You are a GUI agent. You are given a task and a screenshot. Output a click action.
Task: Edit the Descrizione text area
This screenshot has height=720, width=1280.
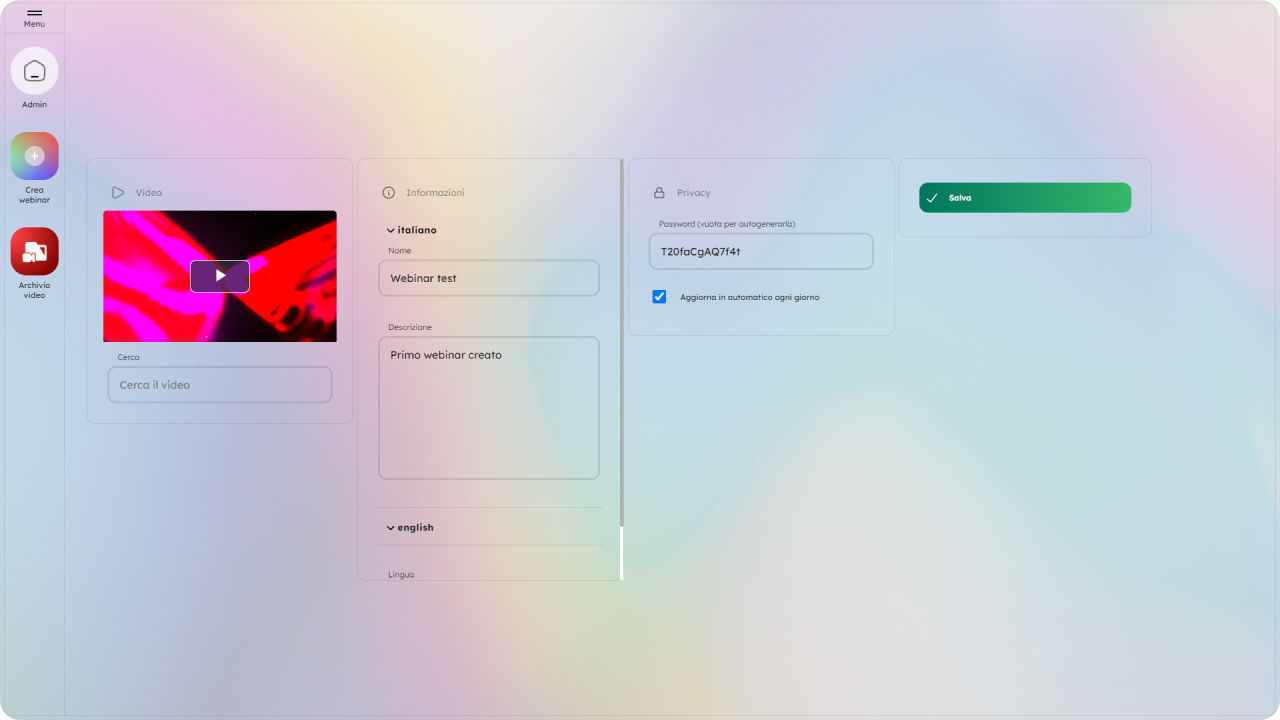click(x=489, y=408)
